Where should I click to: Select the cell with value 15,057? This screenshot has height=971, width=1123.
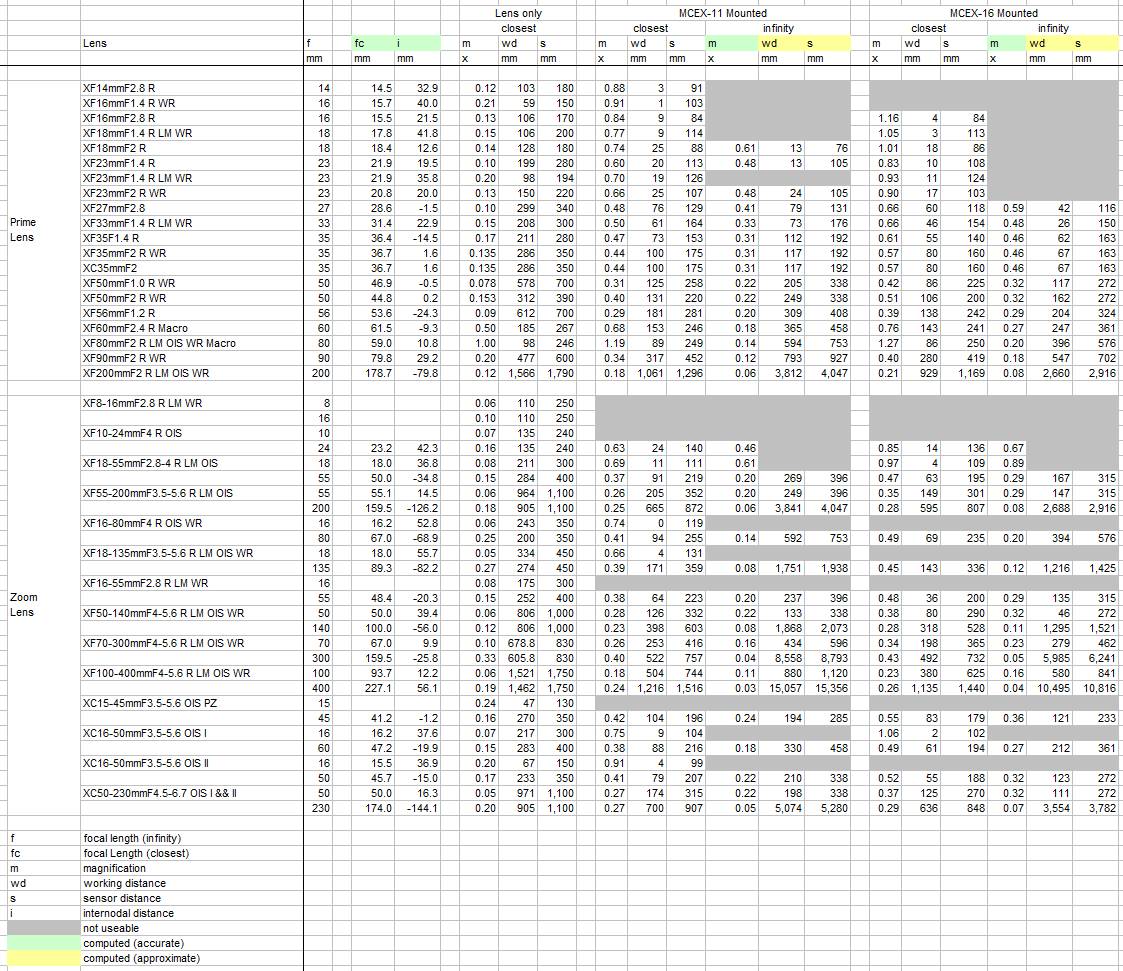tap(781, 689)
